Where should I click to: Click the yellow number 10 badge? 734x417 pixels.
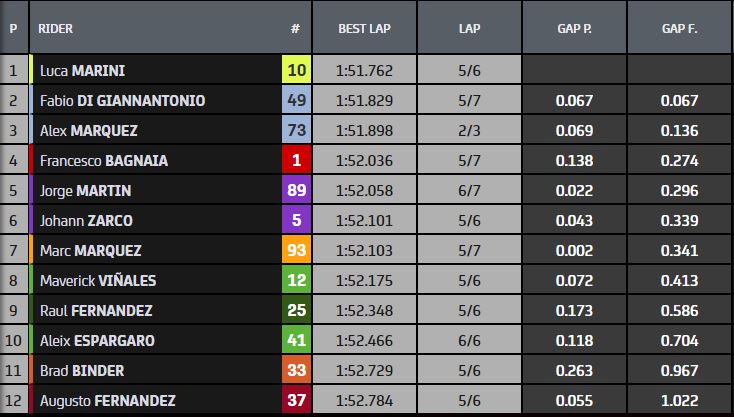coord(296,71)
